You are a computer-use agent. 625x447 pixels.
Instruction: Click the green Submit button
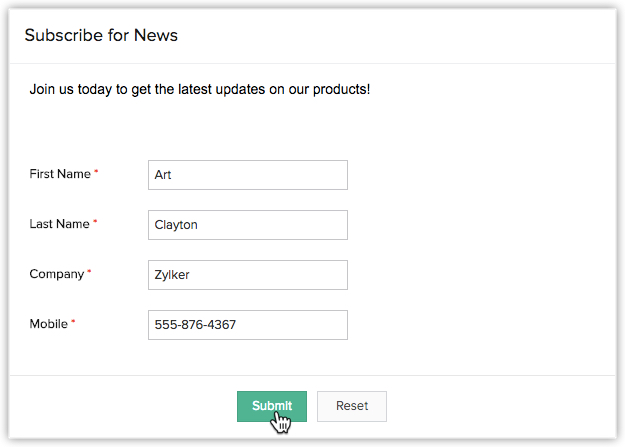pyautogui.click(x=272, y=406)
